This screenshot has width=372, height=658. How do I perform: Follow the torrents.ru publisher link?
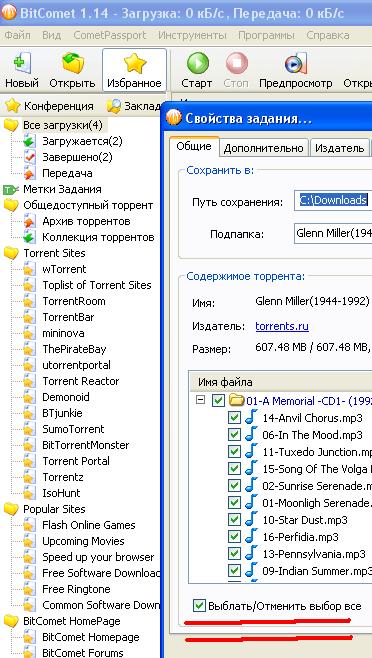[x=282, y=326]
